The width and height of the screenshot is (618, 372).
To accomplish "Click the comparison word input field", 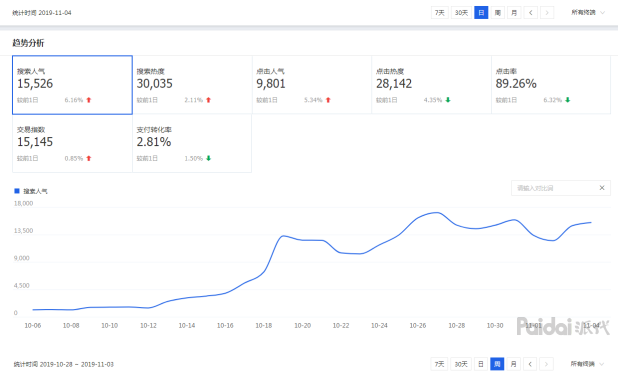I will [x=555, y=188].
